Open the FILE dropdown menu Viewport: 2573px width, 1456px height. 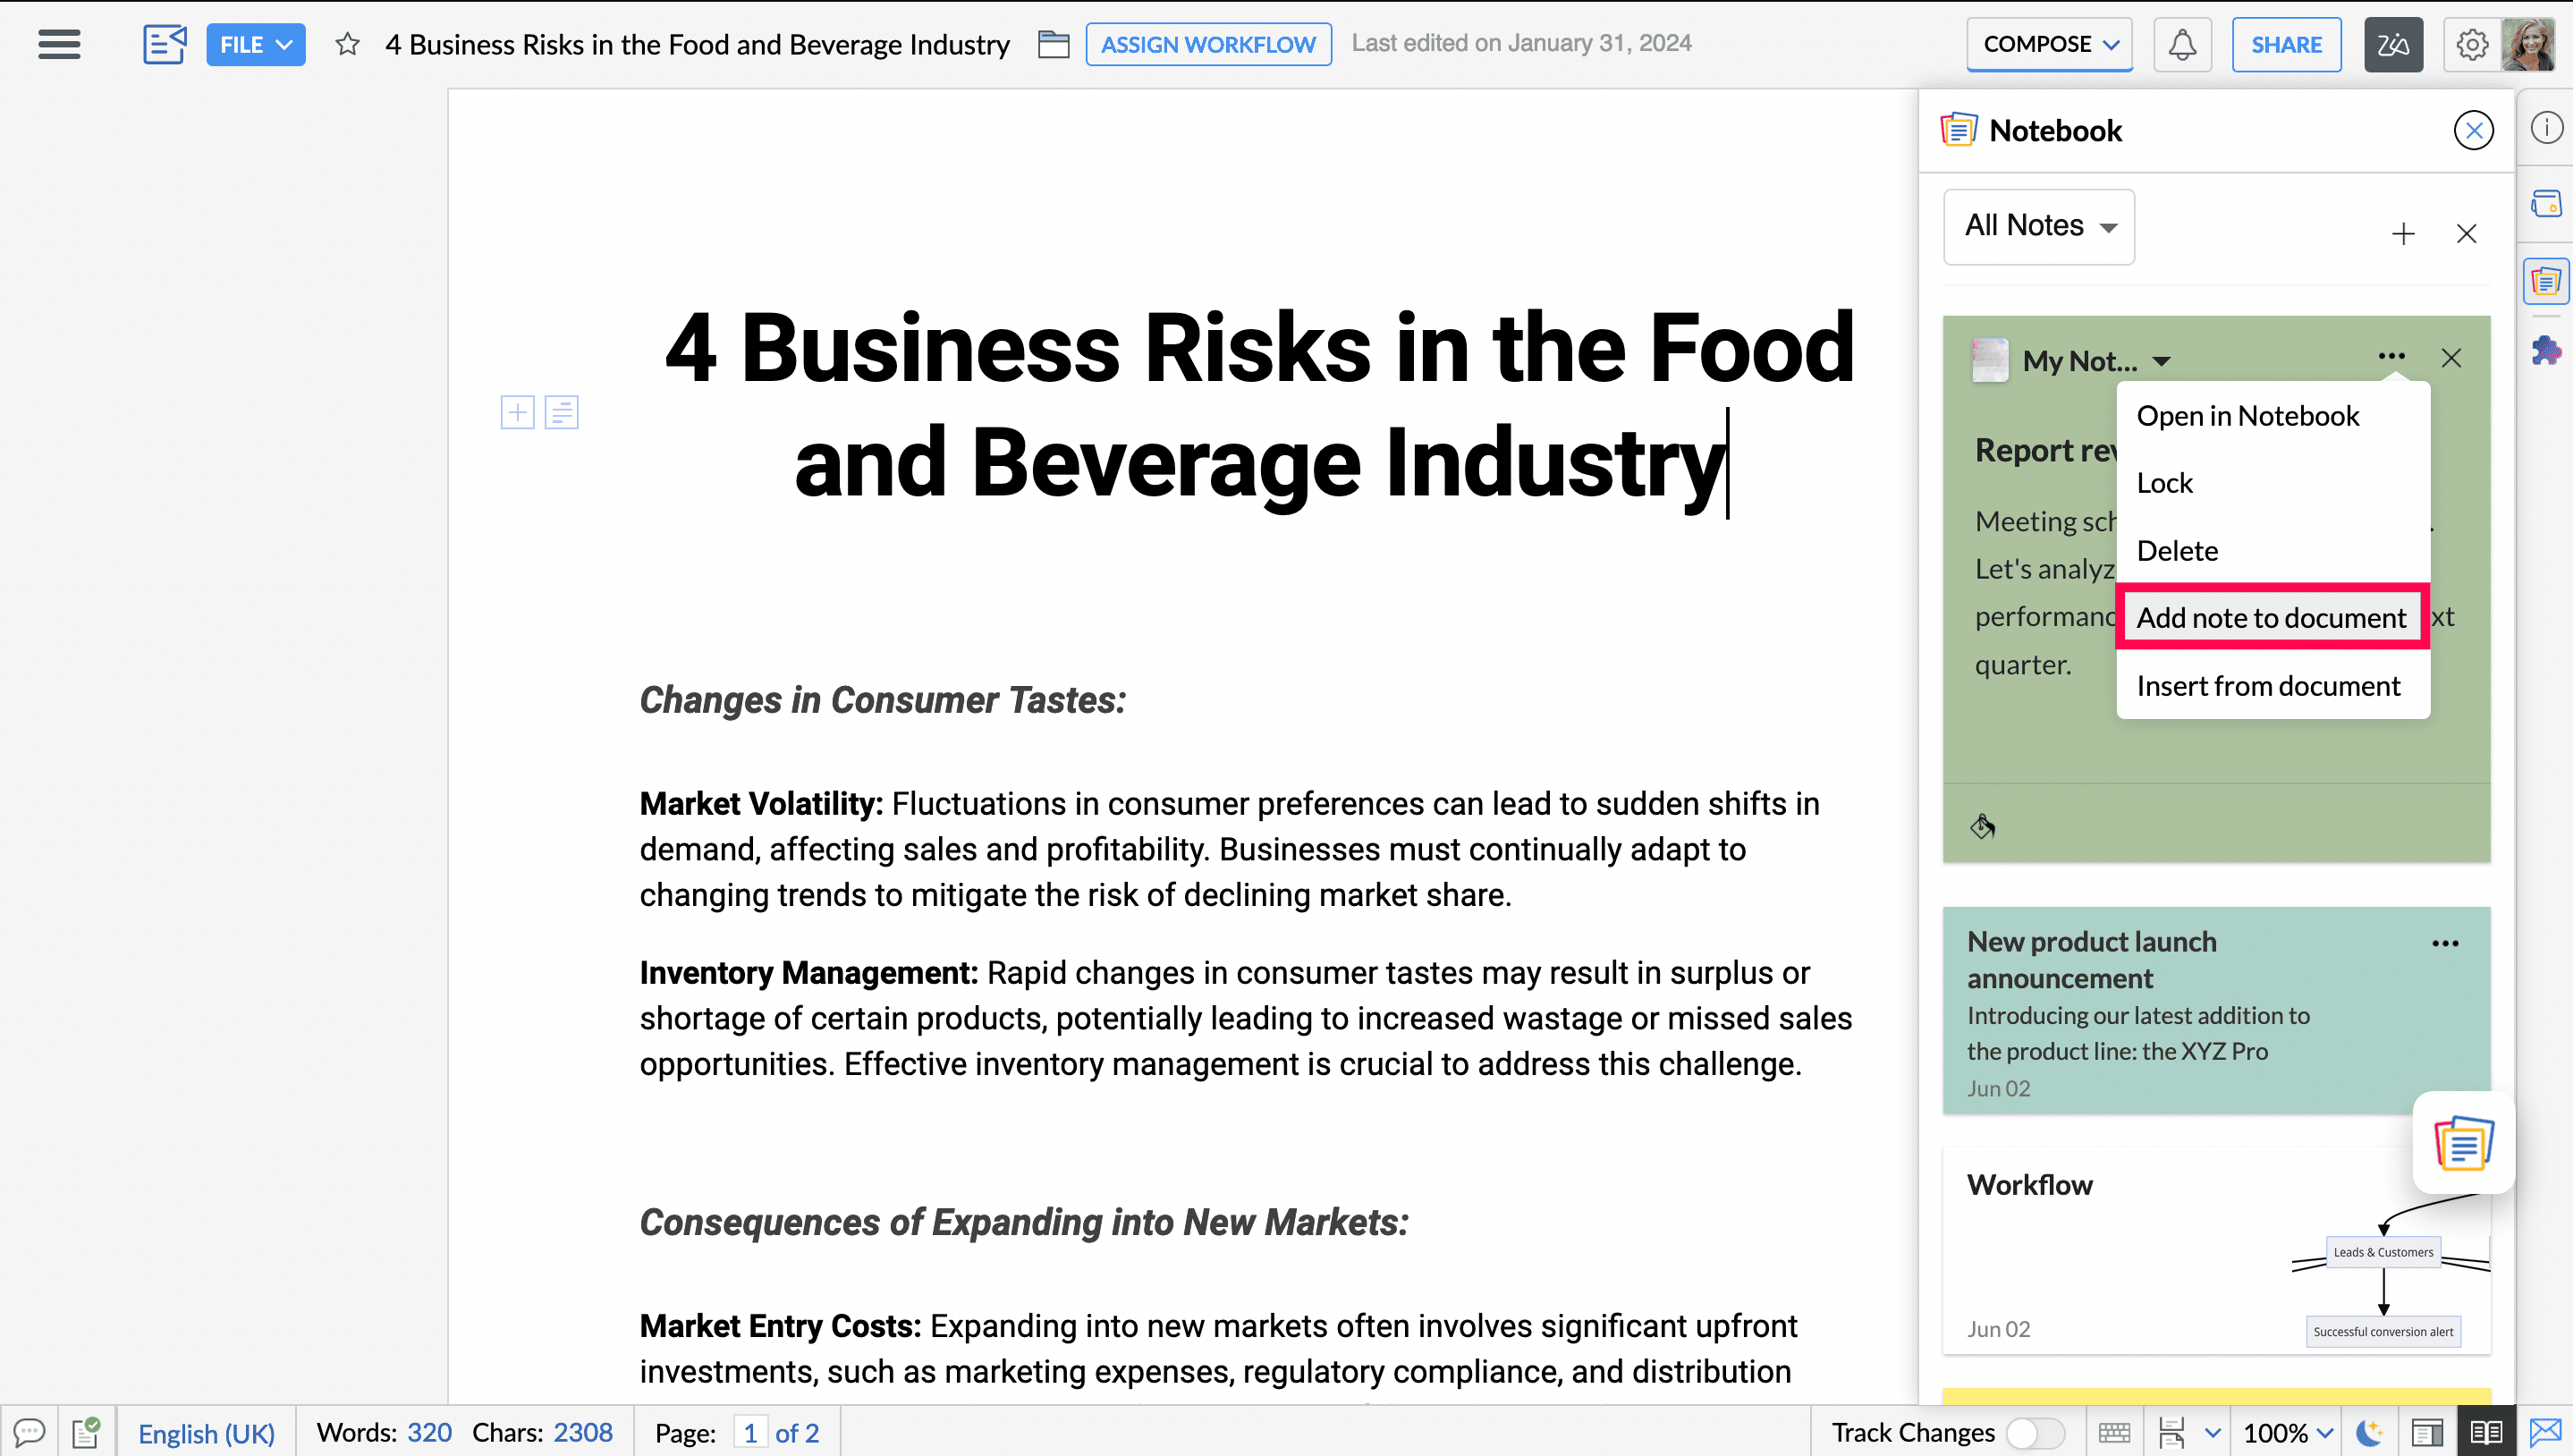pos(255,45)
